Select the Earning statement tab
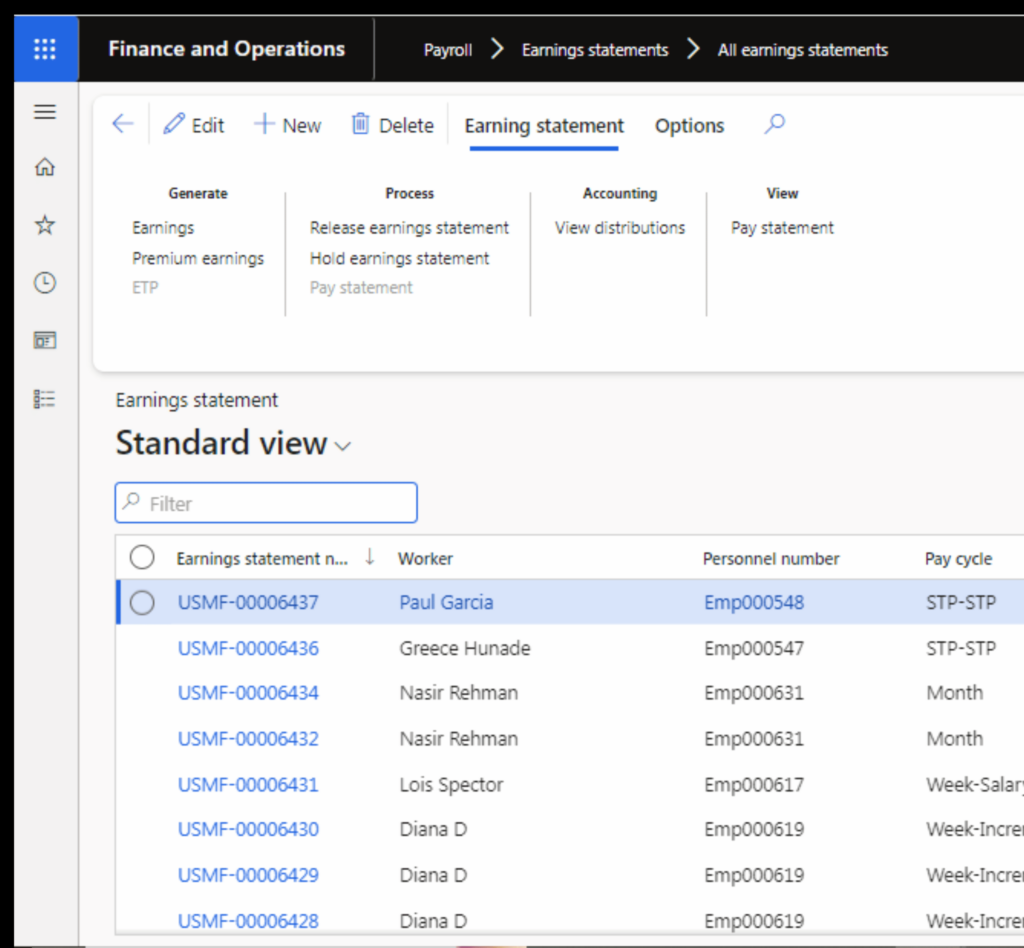 pyautogui.click(x=543, y=125)
